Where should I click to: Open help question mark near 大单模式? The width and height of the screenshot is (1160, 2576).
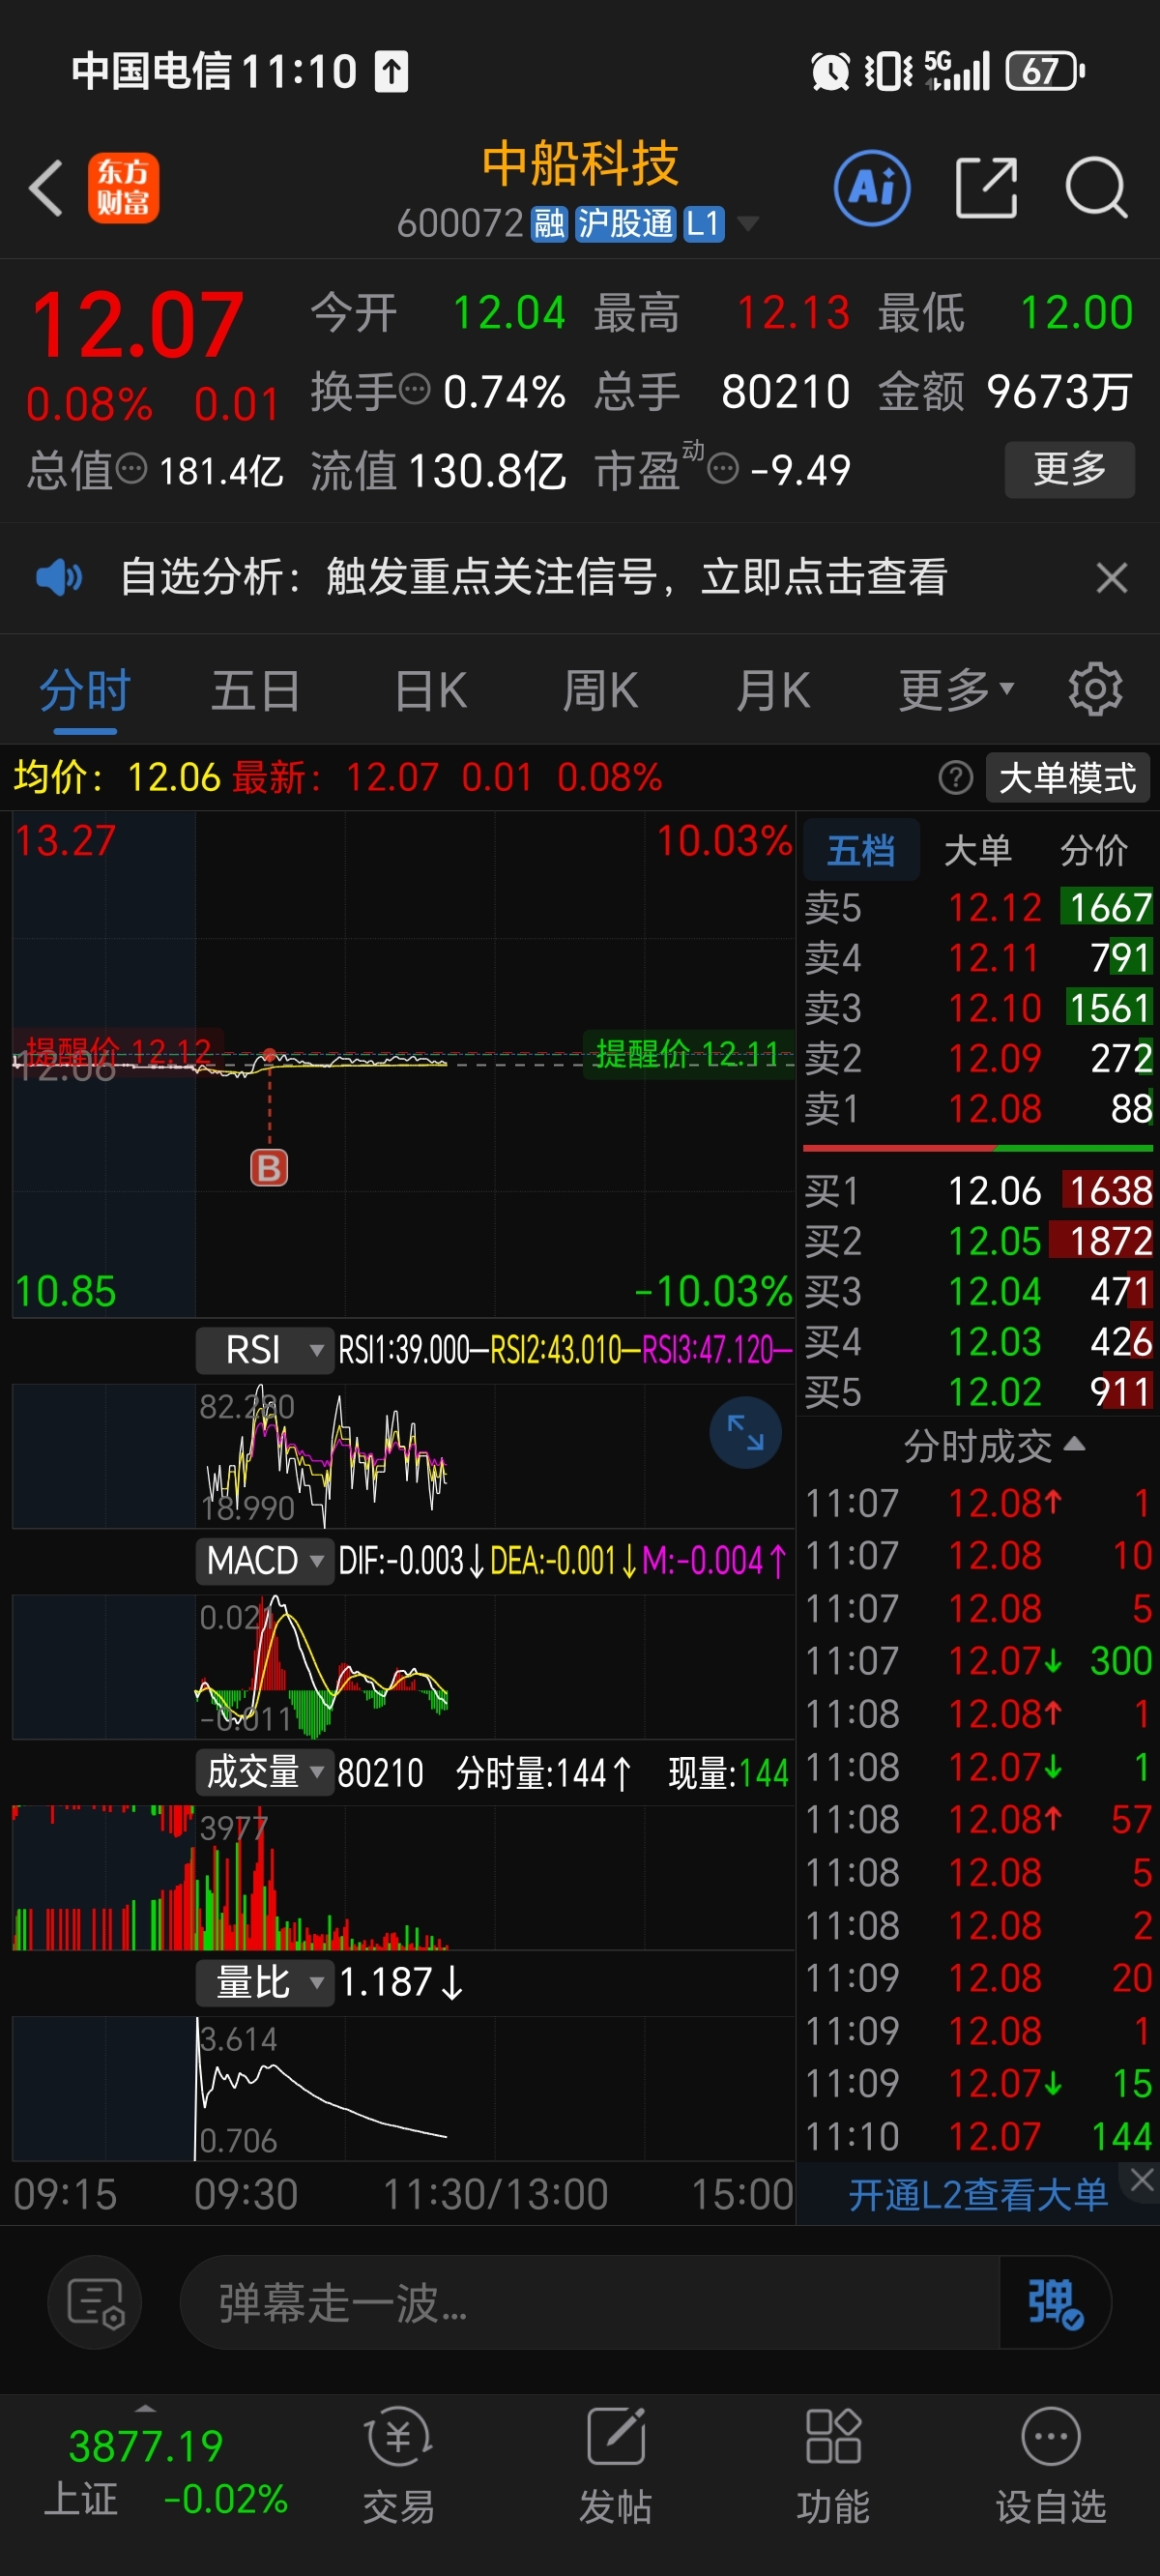(955, 777)
